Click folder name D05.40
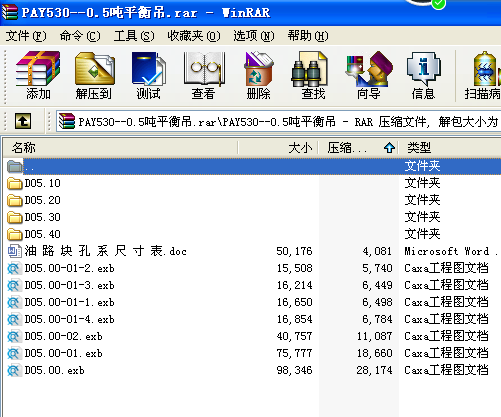The height and width of the screenshot is (417, 501). [42, 234]
